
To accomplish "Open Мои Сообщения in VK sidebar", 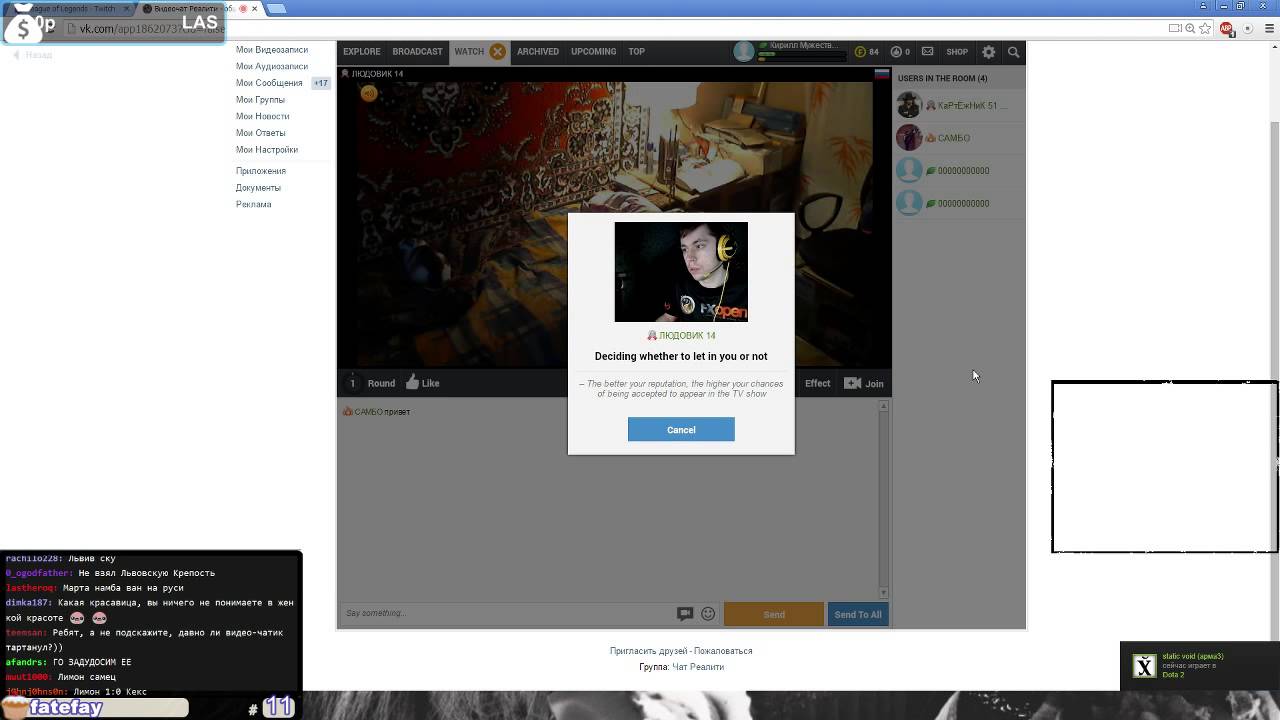I will click(269, 83).
